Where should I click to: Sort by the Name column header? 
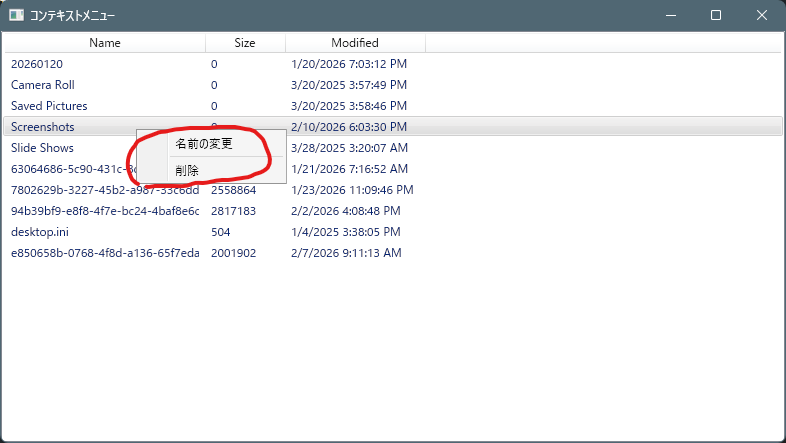click(x=104, y=43)
